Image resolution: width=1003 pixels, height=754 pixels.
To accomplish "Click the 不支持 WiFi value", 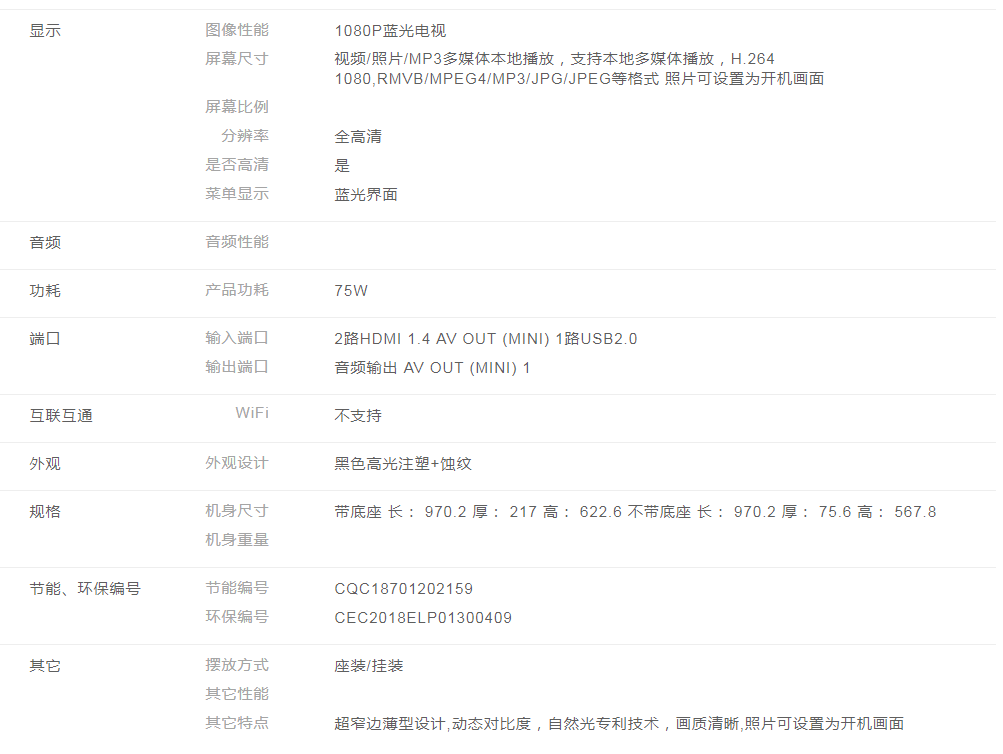I will (358, 416).
